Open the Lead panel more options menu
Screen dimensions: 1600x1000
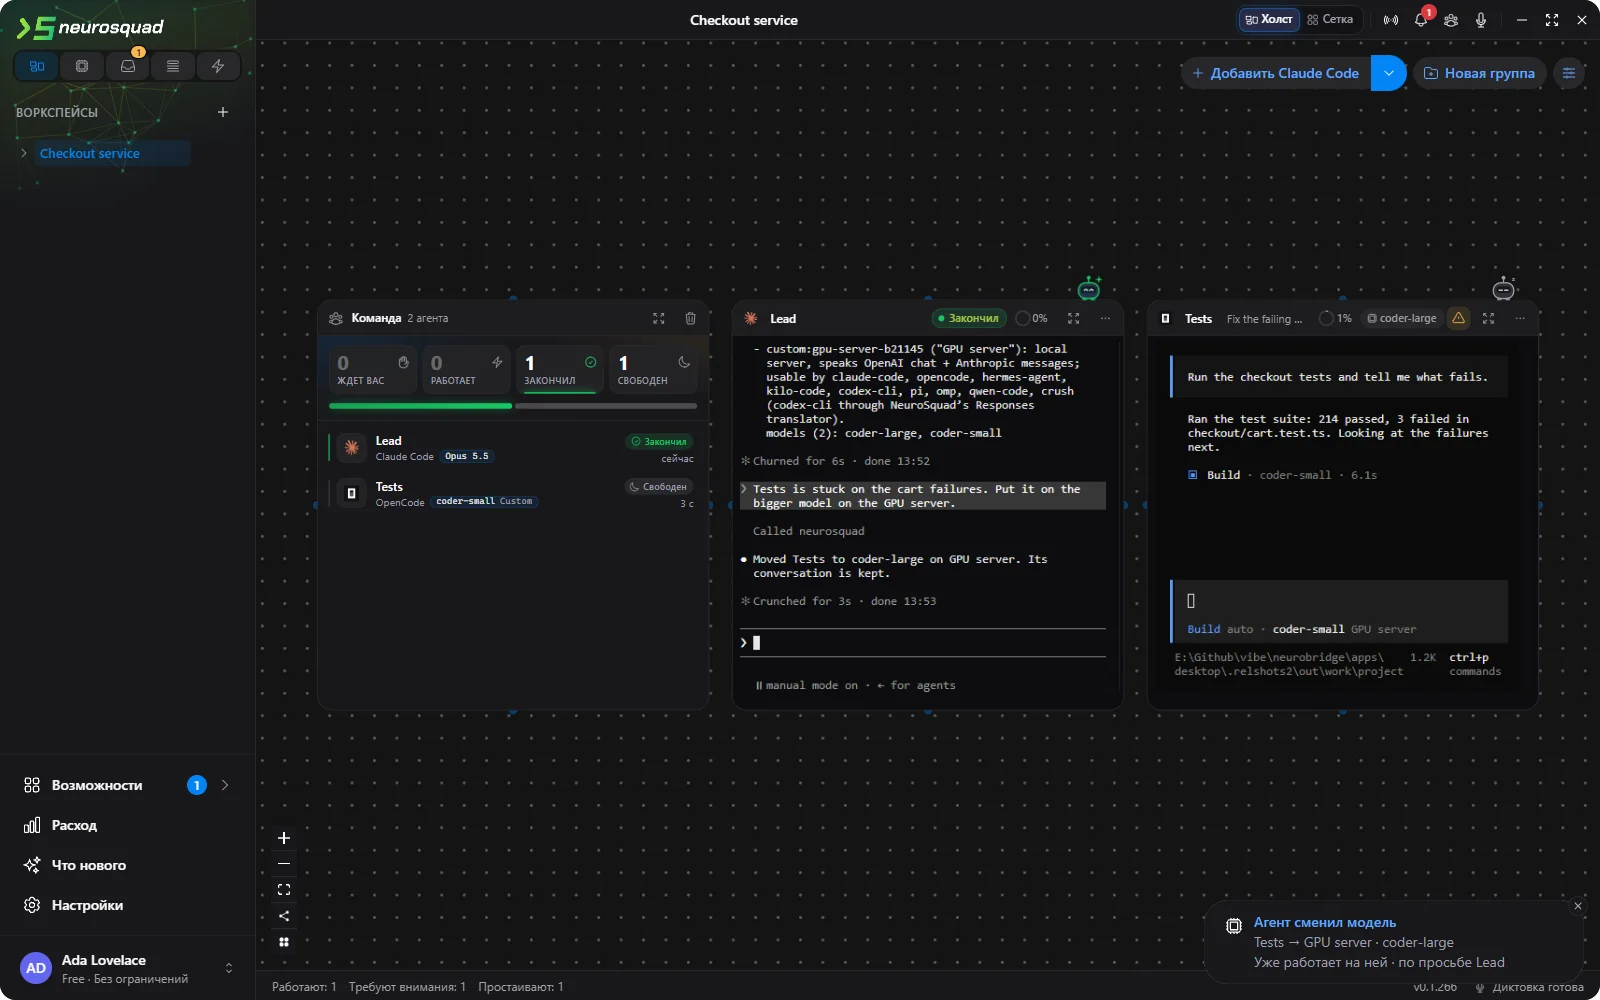(1105, 318)
